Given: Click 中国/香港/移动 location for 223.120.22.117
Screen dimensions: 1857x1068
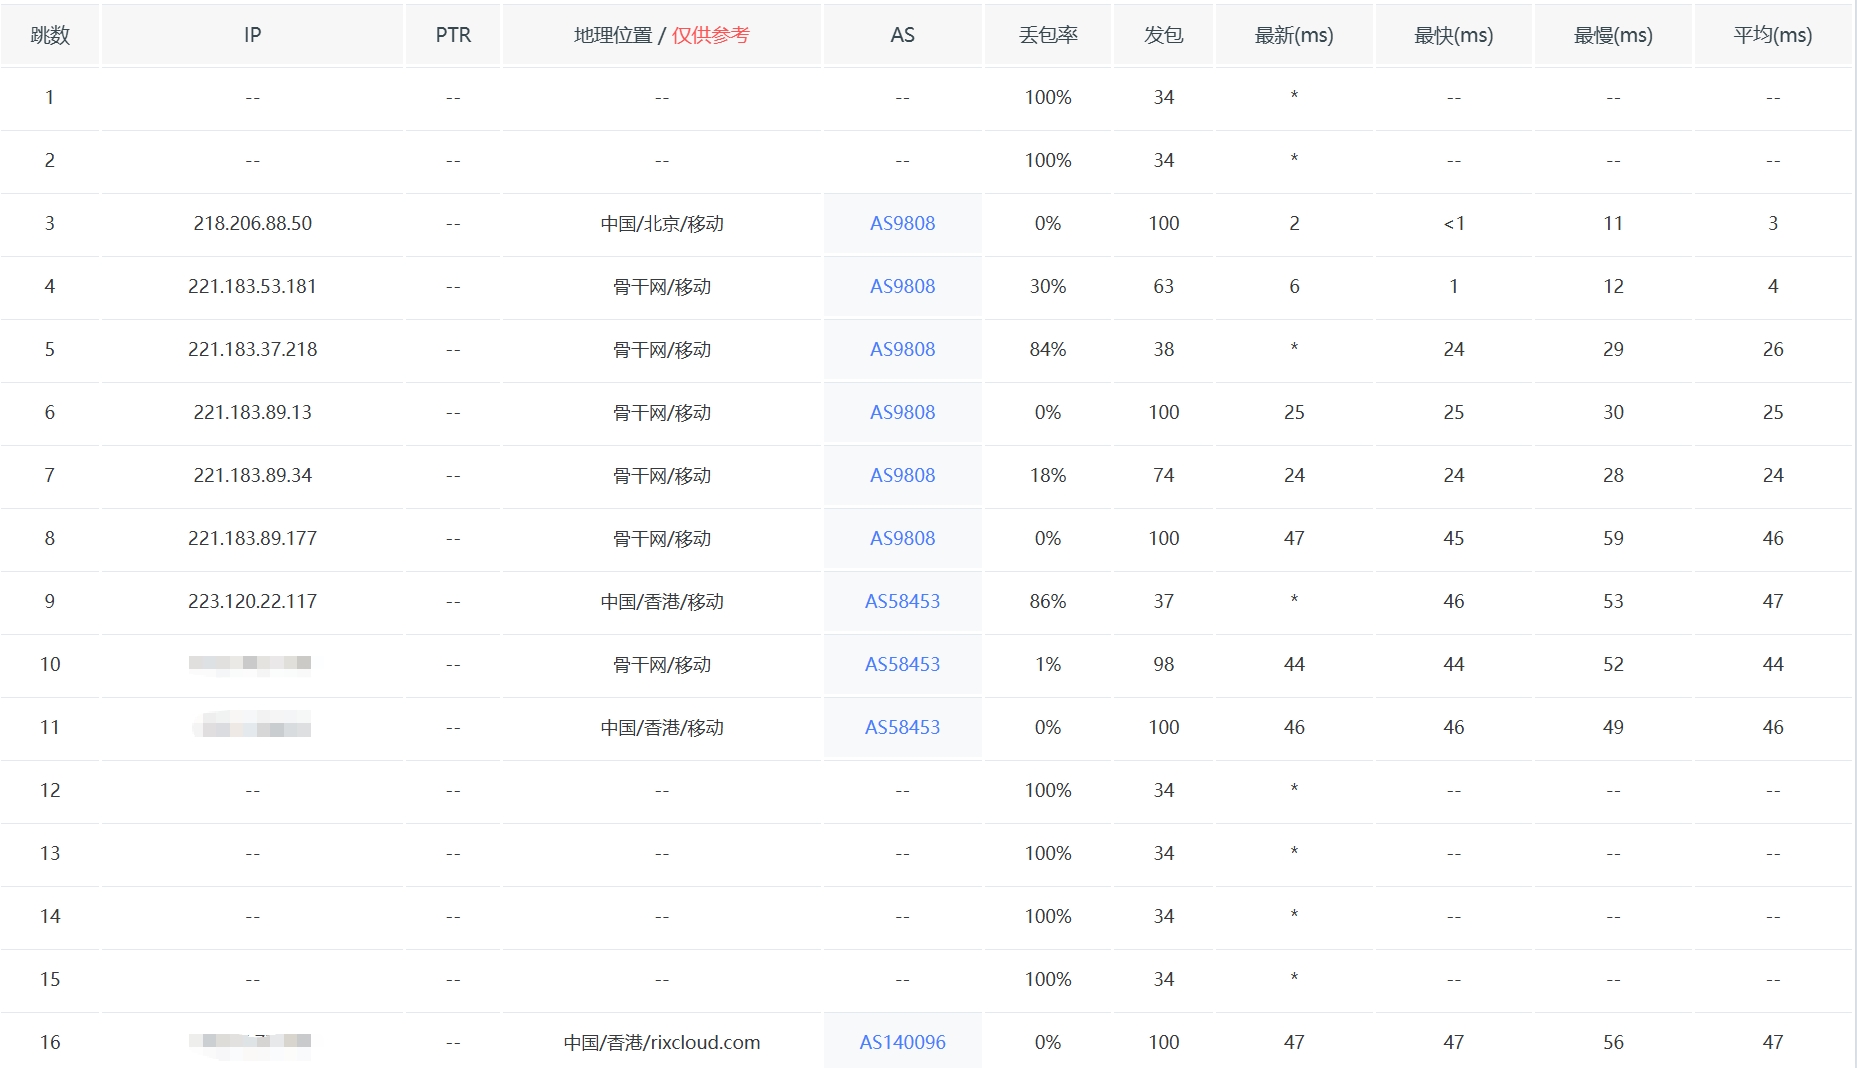Looking at the screenshot, I should 661,601.
